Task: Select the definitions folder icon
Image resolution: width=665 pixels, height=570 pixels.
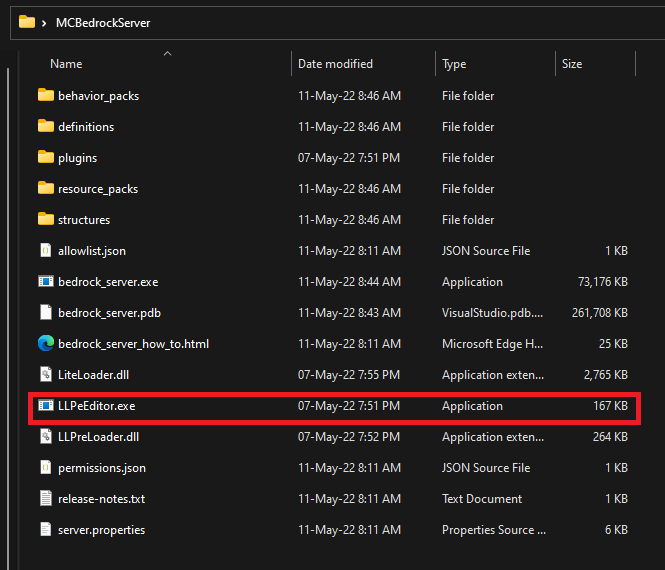Action: (x=46, y=126)
